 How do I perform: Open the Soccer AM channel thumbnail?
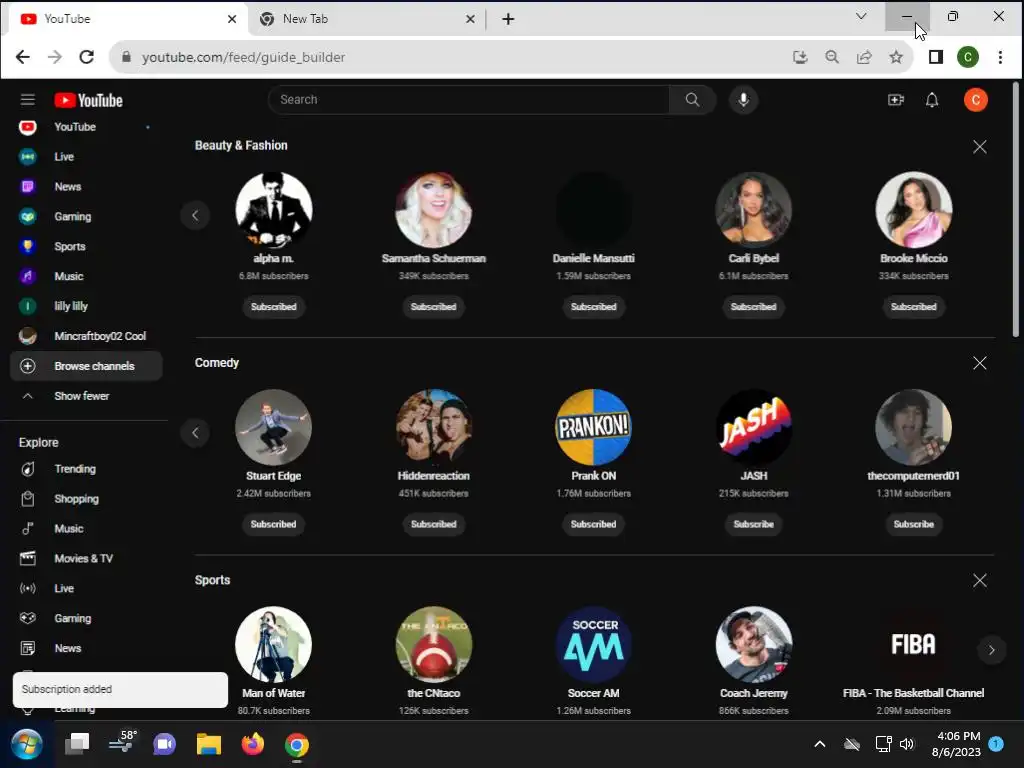tap(594, 645)
